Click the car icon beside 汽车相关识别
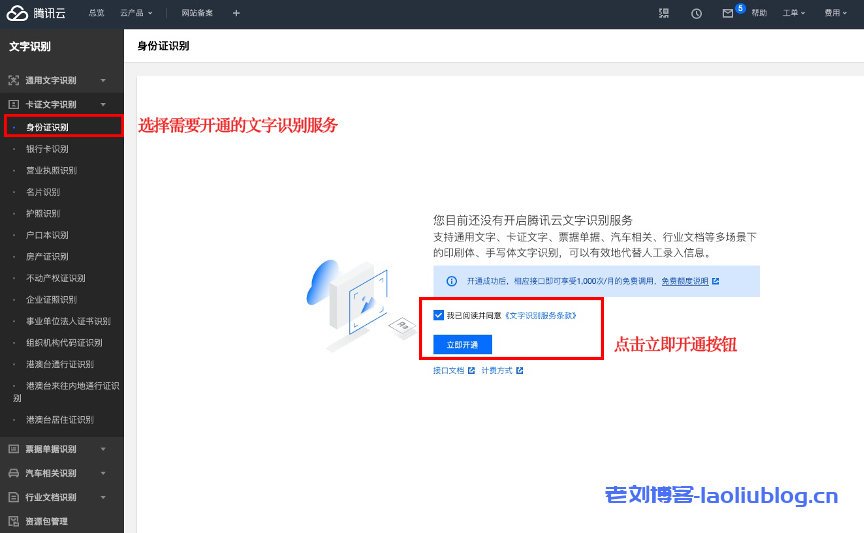This screenshot has width=864, height=533. point(13,473)
